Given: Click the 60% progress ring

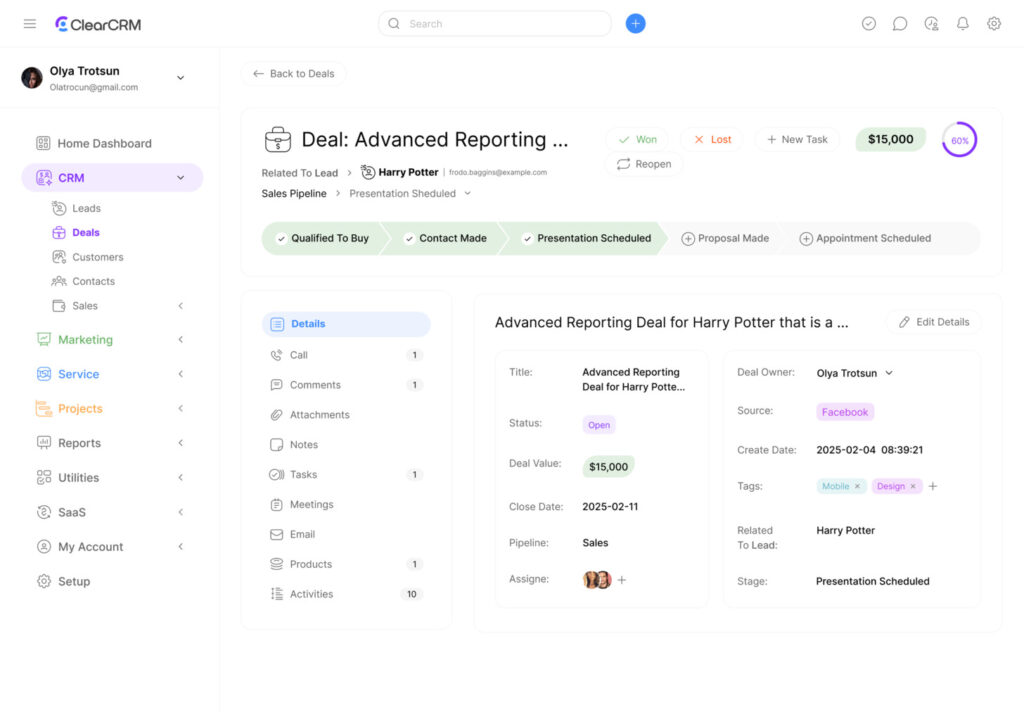Looking at the screenshot, I should tap(959, 140).
